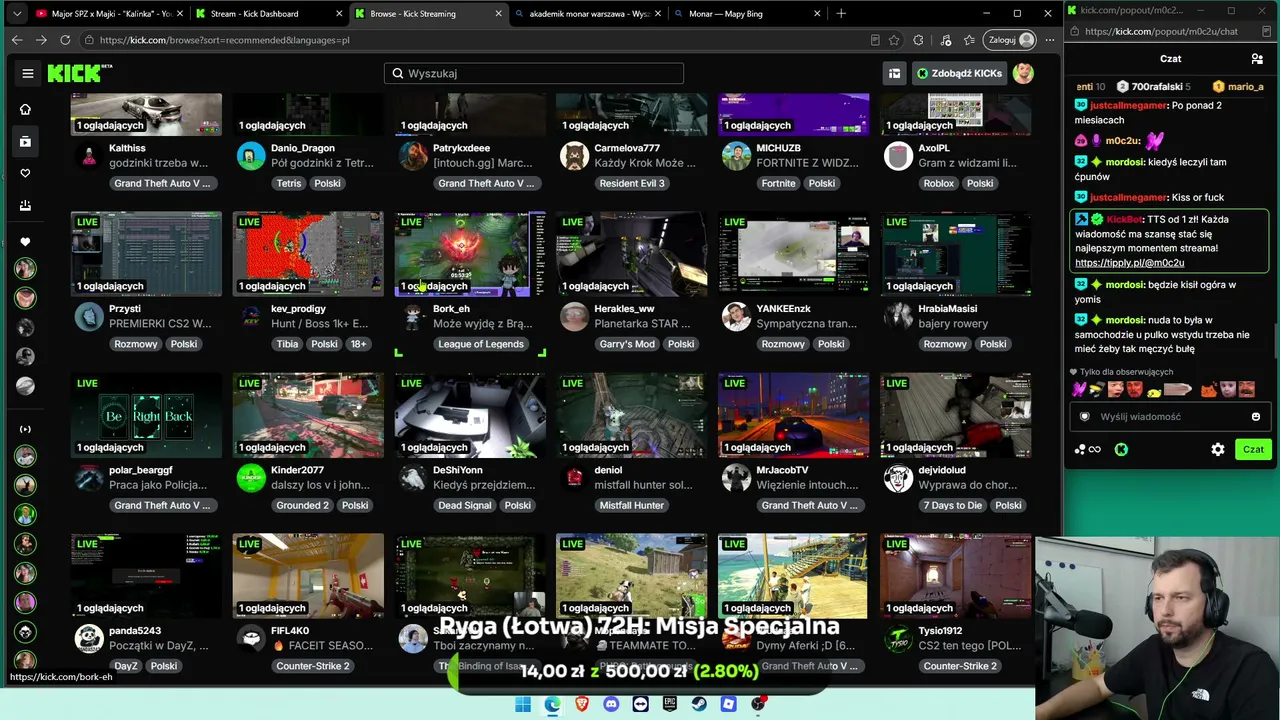
Task: Open Discord from the taskbar
Action: [611, 704]
